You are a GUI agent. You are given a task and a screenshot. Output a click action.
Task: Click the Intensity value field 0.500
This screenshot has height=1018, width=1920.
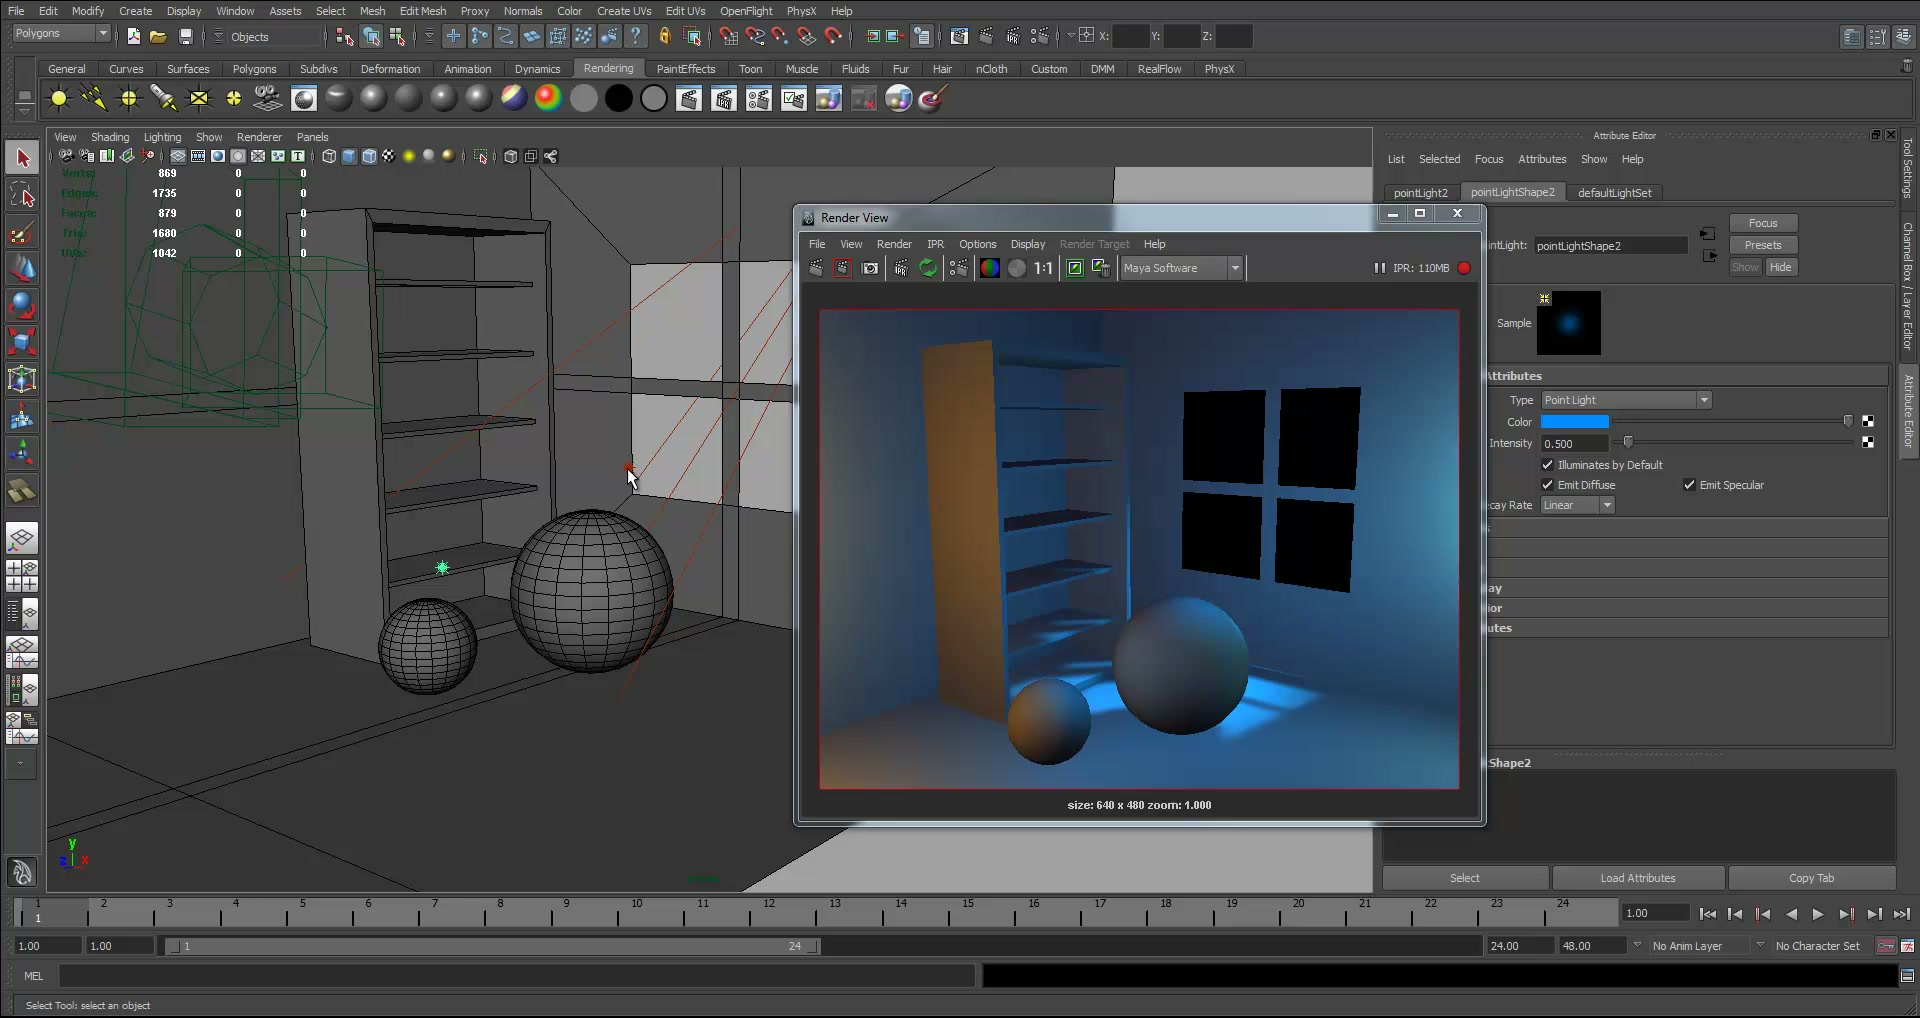tap(1574, 444)
